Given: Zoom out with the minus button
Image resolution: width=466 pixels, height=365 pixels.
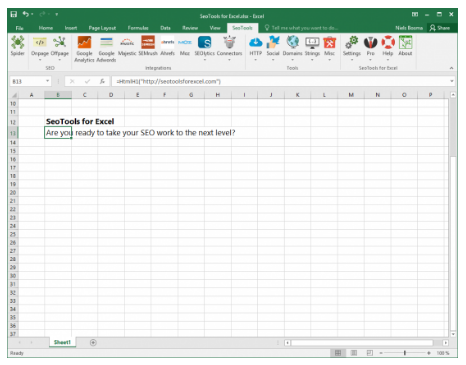Looking at the screenshot, I should click(381, 353).
